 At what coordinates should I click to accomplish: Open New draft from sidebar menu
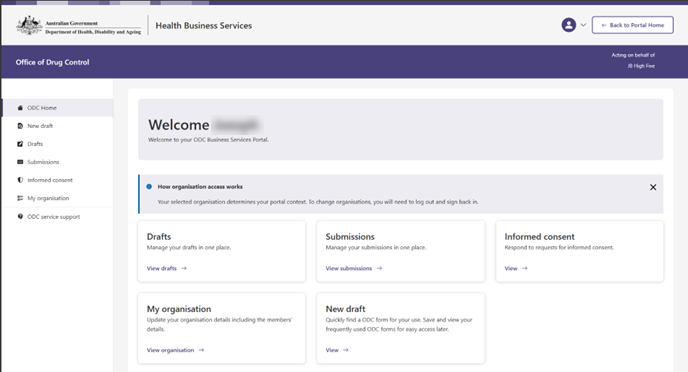coord(58,126)
